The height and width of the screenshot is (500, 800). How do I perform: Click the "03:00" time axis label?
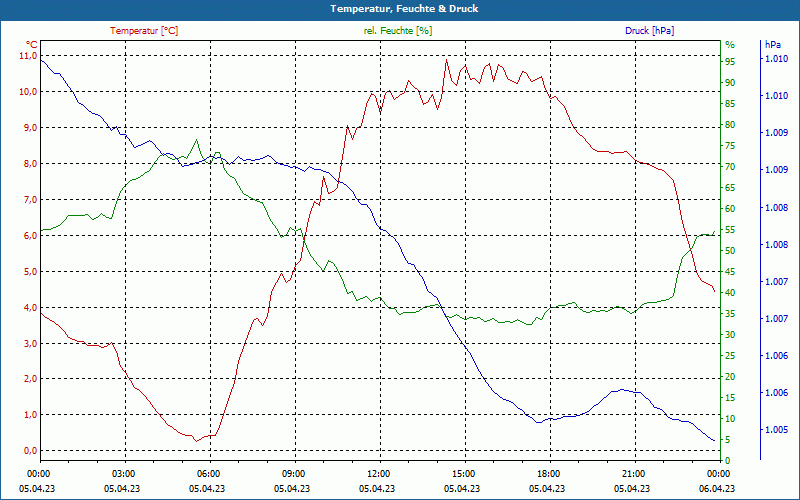click(122, 473)
